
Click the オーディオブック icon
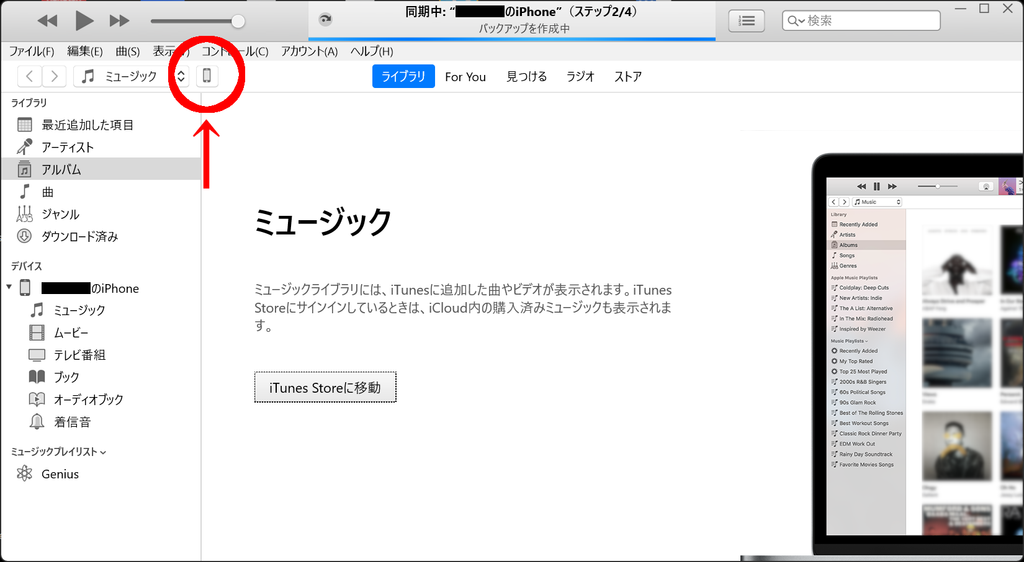coord(37,399)
